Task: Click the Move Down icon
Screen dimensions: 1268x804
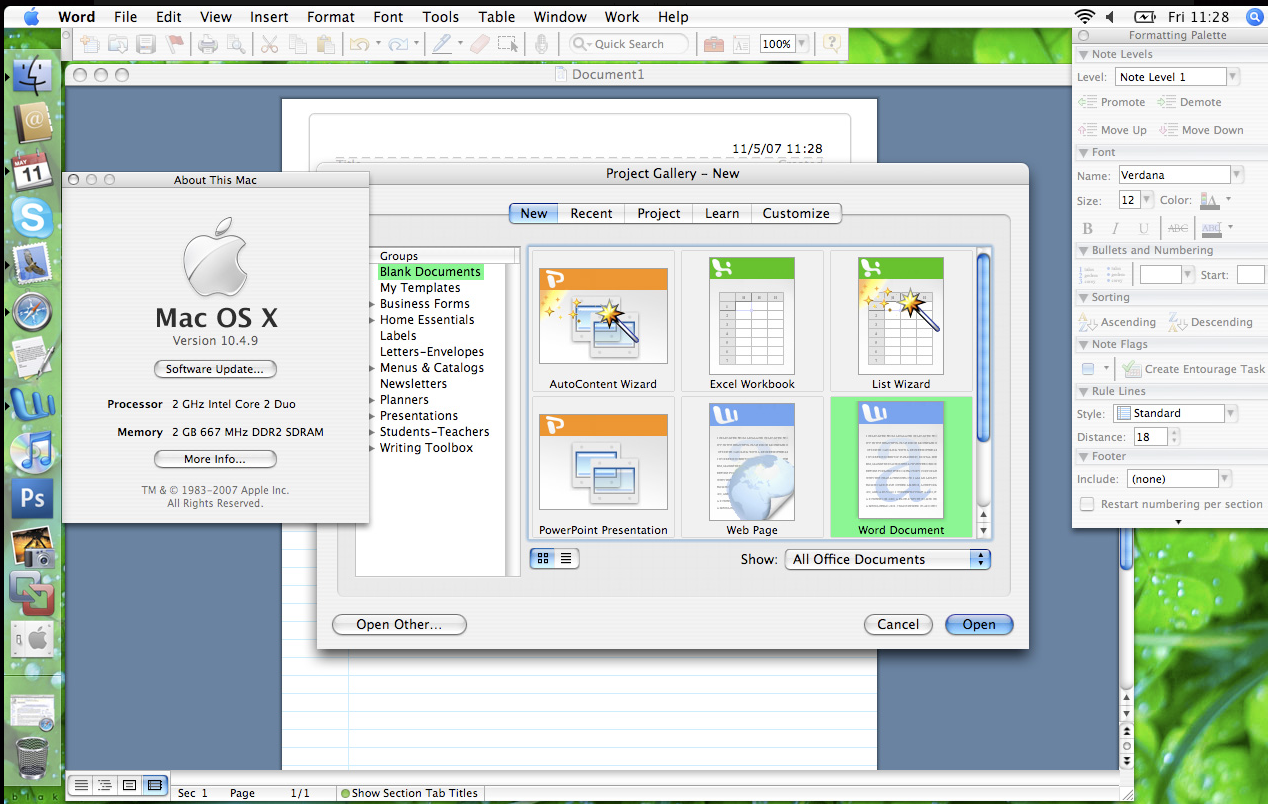Action: (x=1167, y=130)
